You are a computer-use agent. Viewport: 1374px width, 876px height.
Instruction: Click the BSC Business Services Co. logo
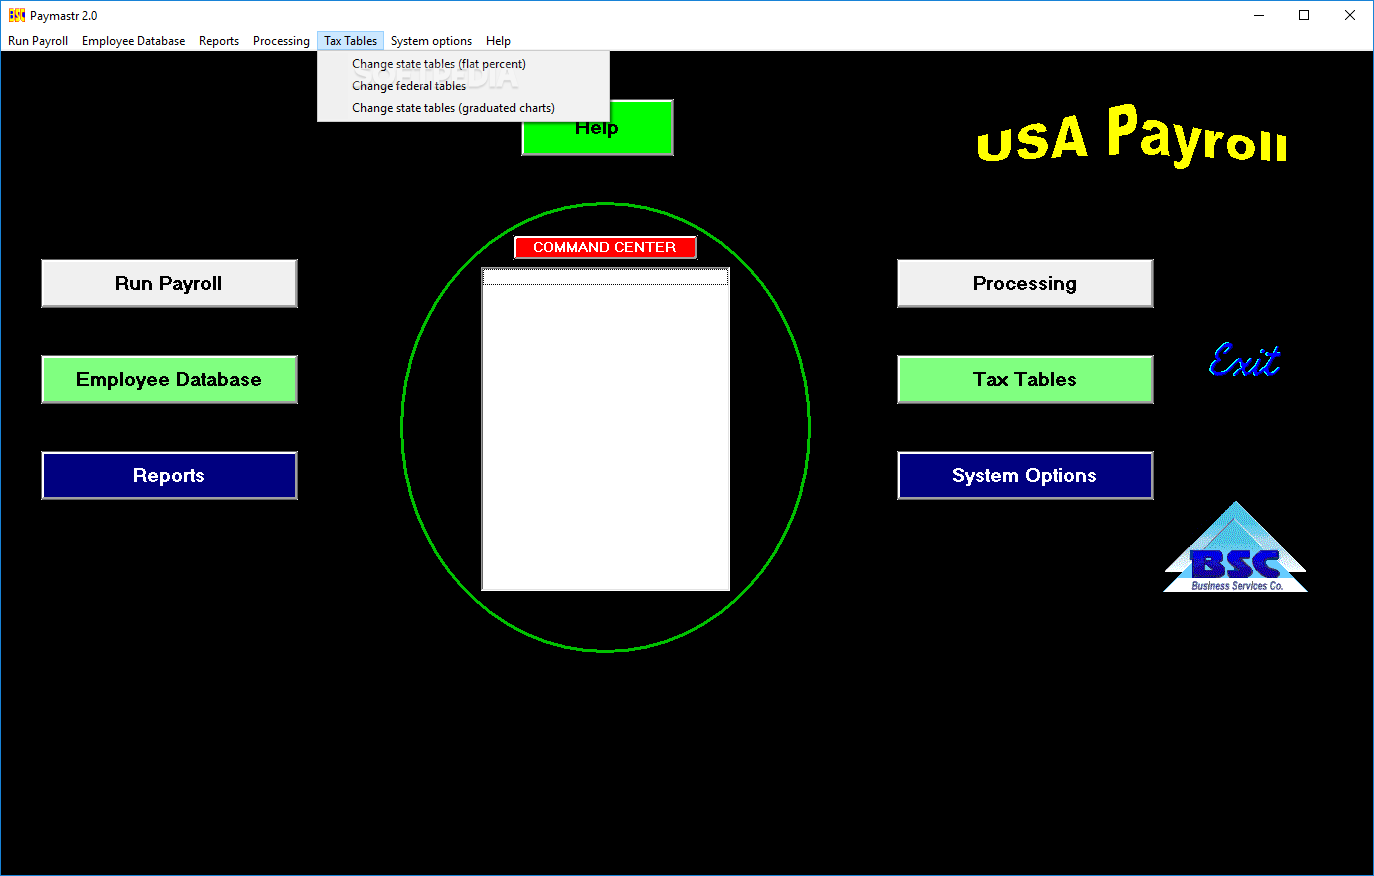coord(1236,548)
